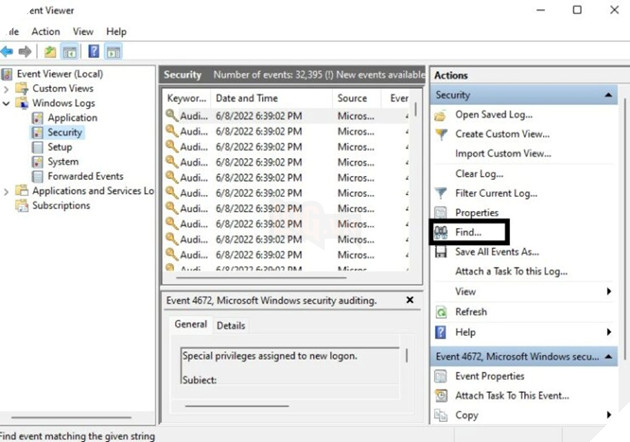Collapse the Security actions section header

point(609,94)
